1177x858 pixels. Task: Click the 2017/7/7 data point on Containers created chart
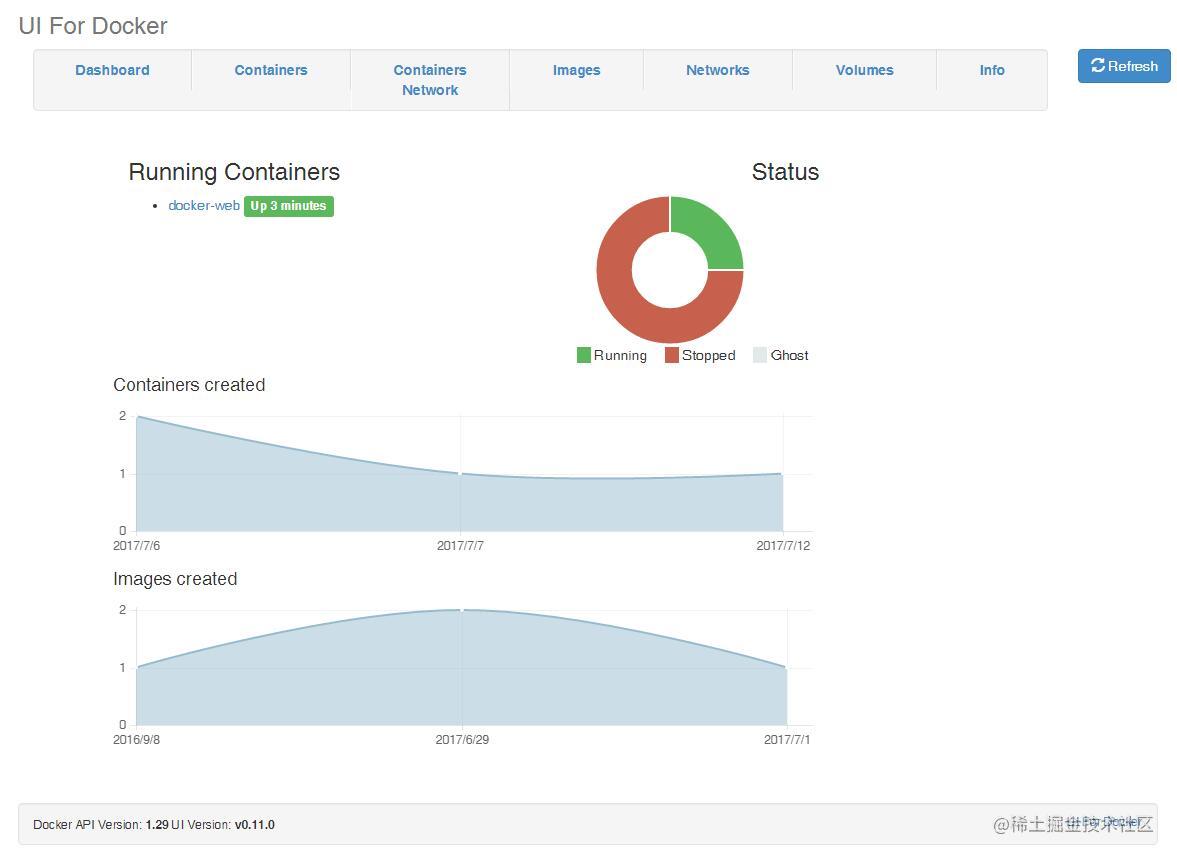pyautogui.click(x=460, y=474)
